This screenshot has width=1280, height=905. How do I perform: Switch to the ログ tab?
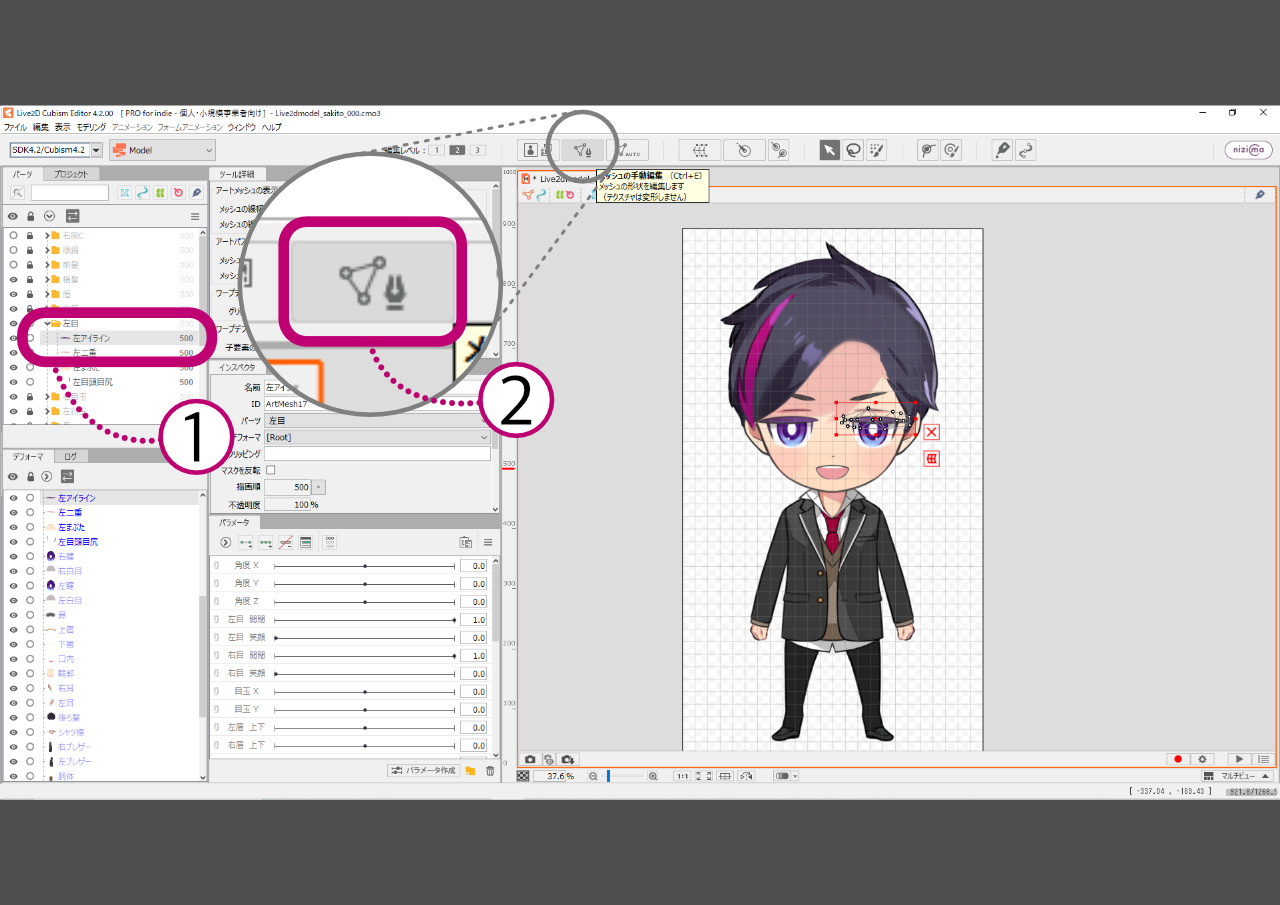[70, 456]
